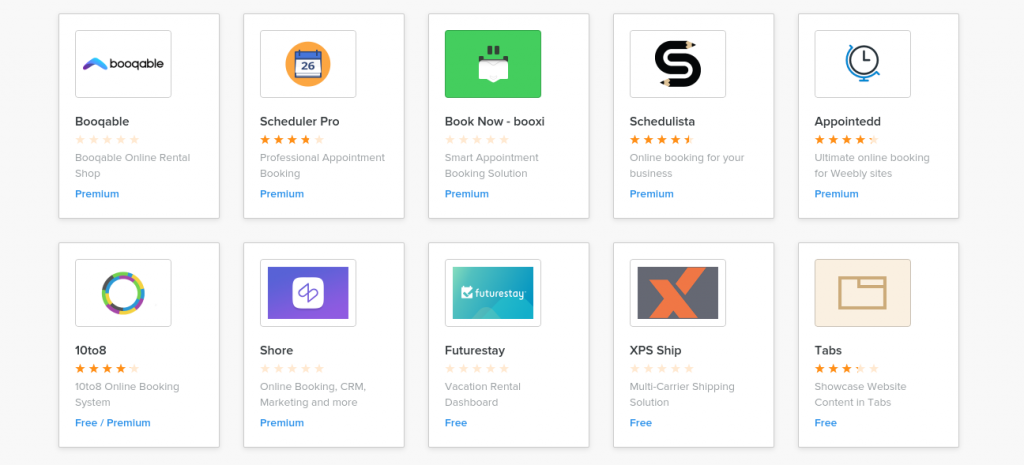This screenshot has width=1024, height=465.
Task: Click 'Ultimate online booking for Weebly sites'
Action: coord(872,166)
